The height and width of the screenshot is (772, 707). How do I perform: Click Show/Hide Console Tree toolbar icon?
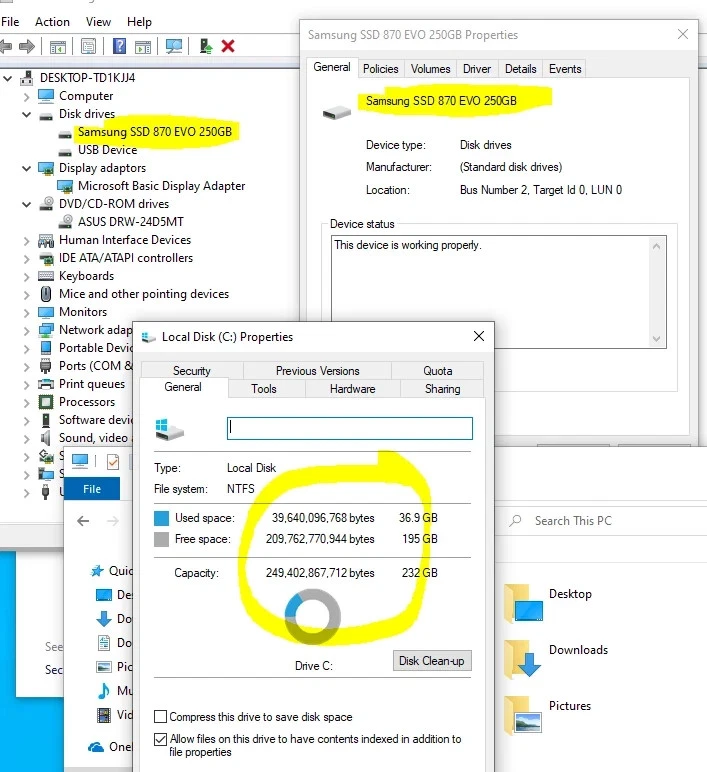(58, 47)
